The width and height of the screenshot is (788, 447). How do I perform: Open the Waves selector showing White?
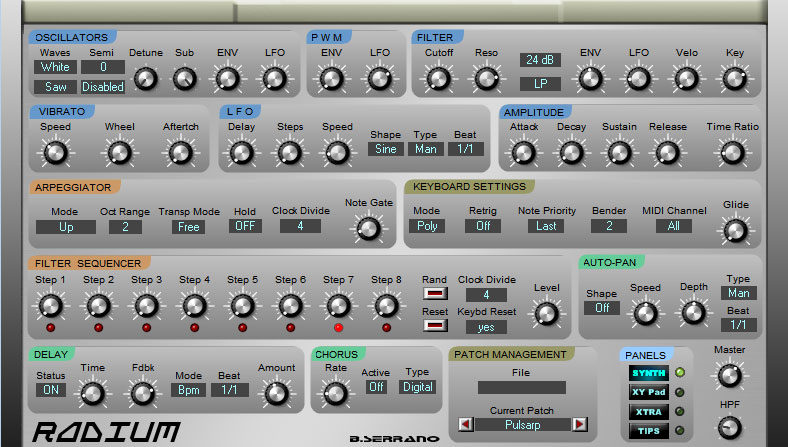click(54, 67)
